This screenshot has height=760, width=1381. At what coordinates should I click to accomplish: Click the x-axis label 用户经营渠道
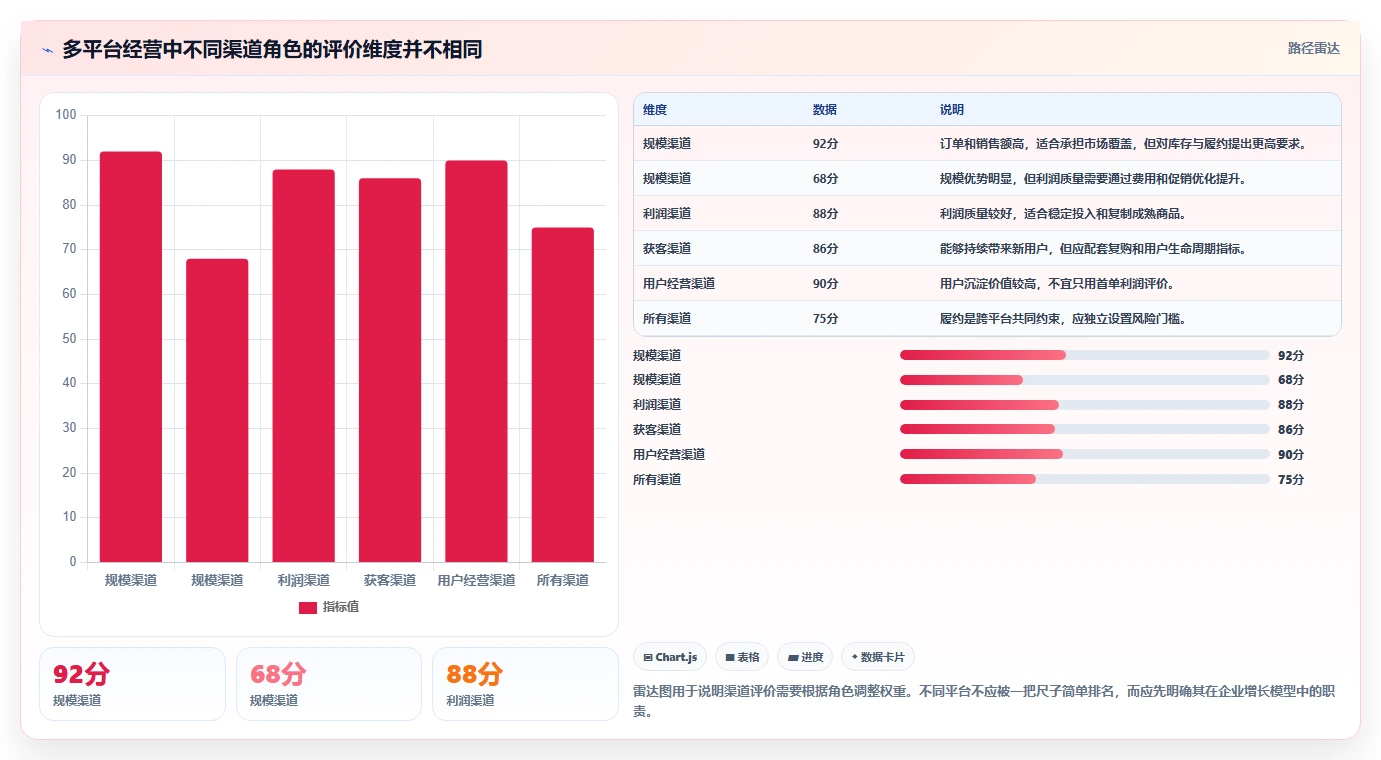(x=476, y=580)
